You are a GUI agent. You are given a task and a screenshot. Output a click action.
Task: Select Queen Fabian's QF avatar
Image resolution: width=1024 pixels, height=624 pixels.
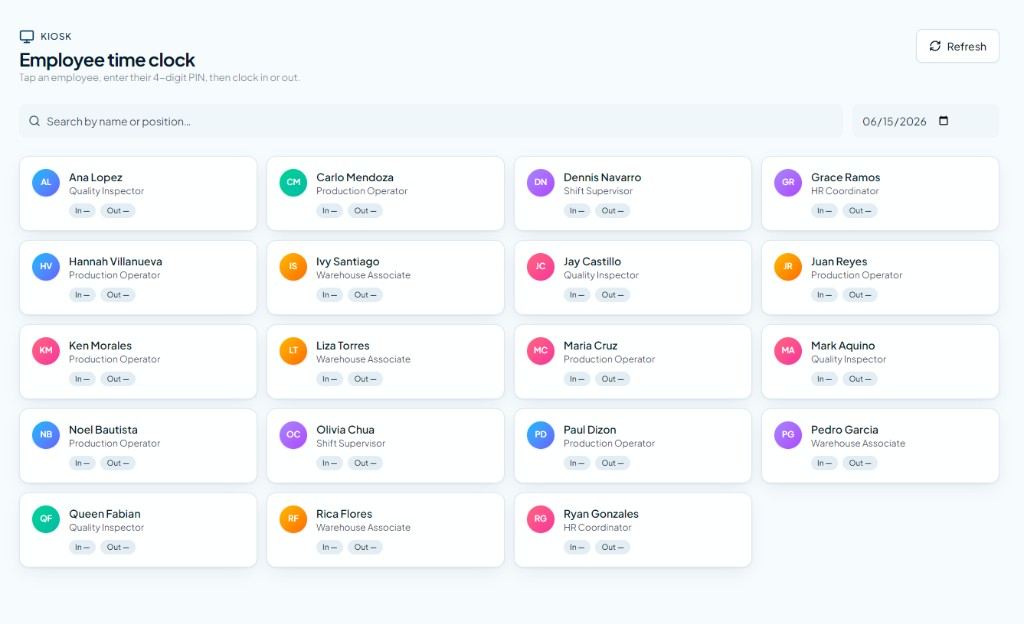(46, 519)
